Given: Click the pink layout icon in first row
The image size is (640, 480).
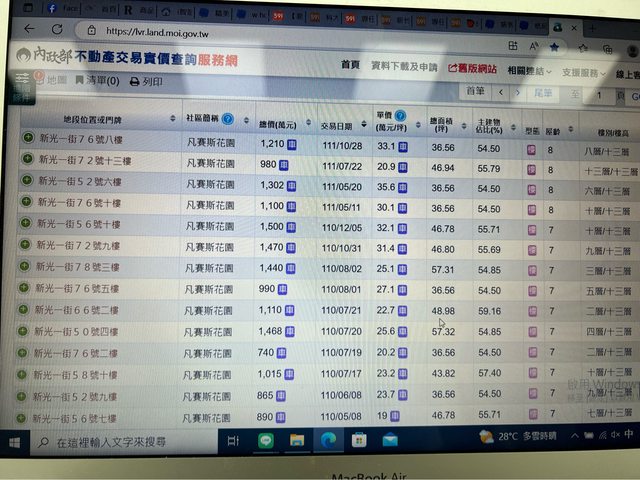Looking at the screenshot, I should click(x=531, y=148).
